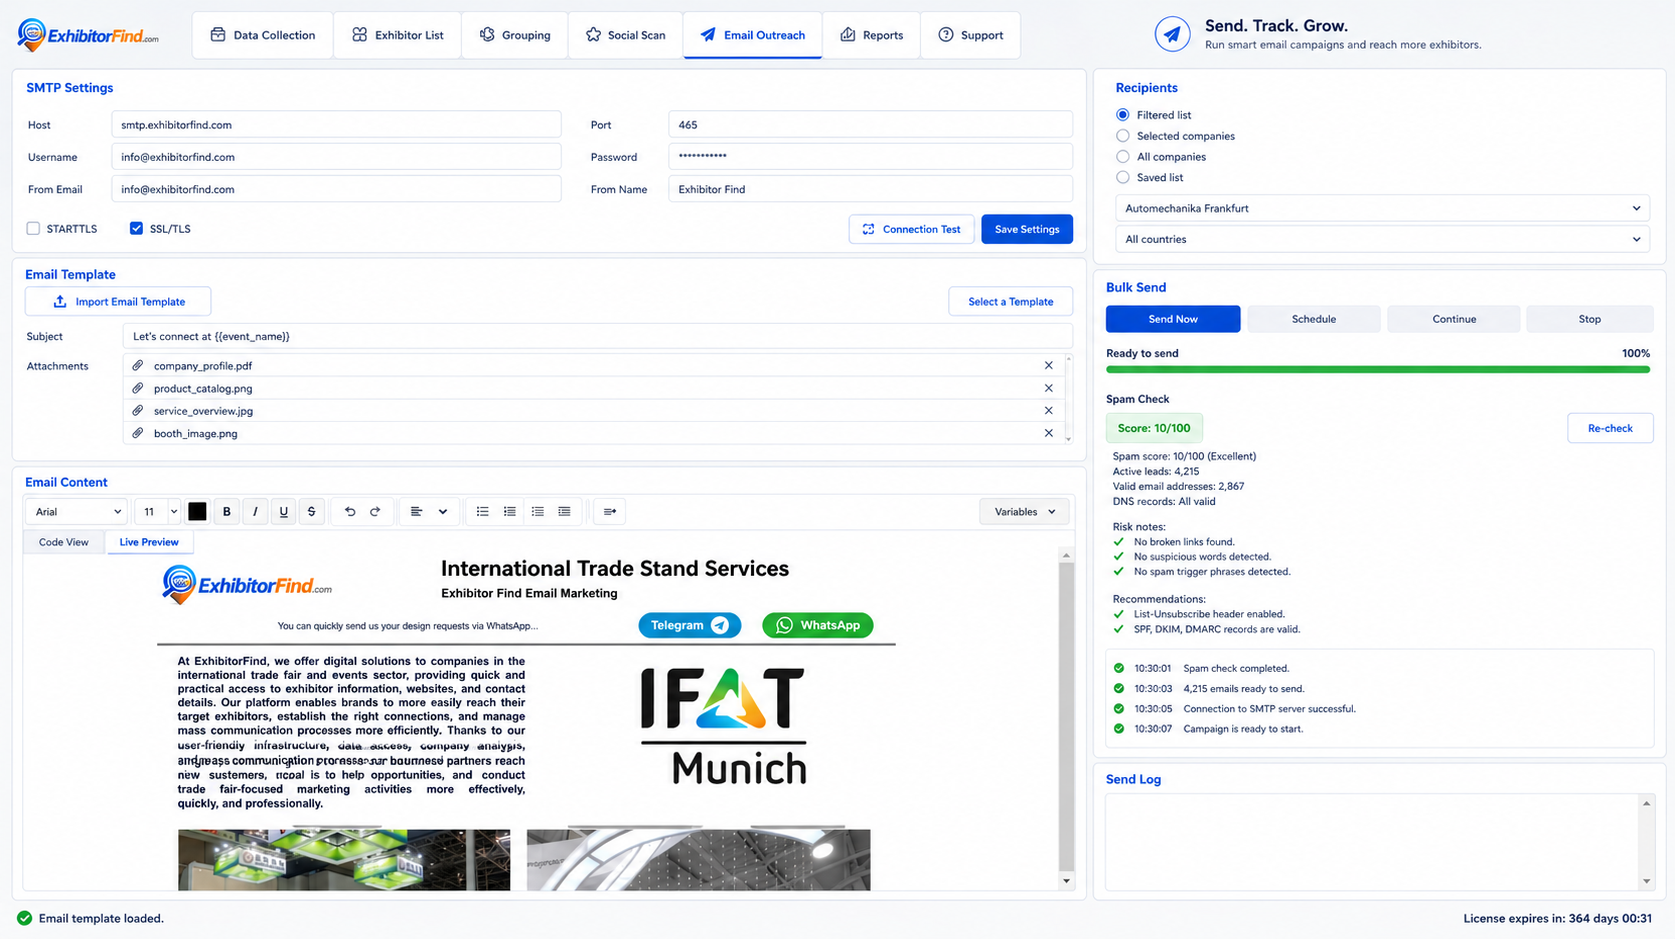Open the black text color swatch

pos(197,512)
